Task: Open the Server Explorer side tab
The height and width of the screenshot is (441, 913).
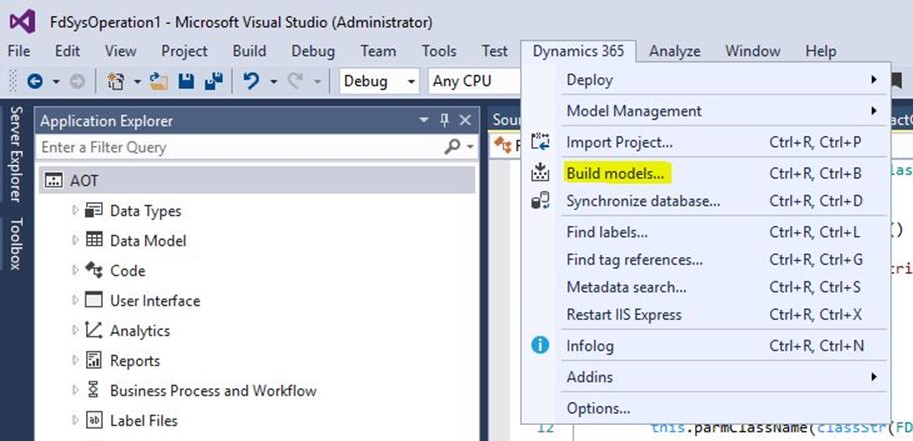Action: coord(16,154)
